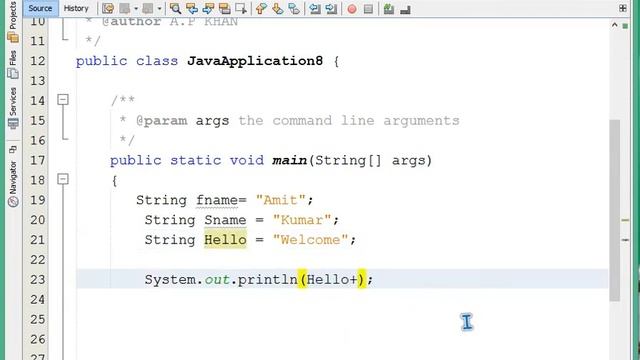Go to Find Next Occurrence icon
Image resolution: width=640 pixels, height=360 pixels.
point(208,9)
